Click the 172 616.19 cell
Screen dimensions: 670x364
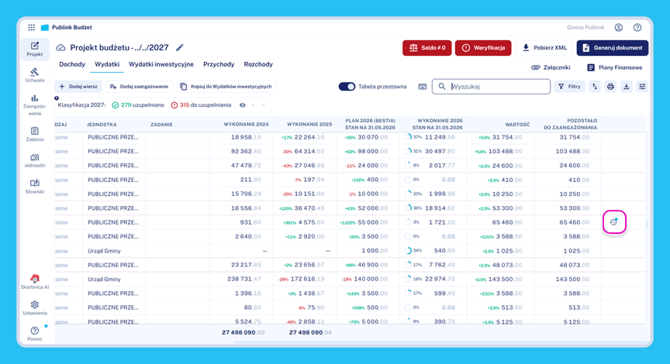(307, 279)
